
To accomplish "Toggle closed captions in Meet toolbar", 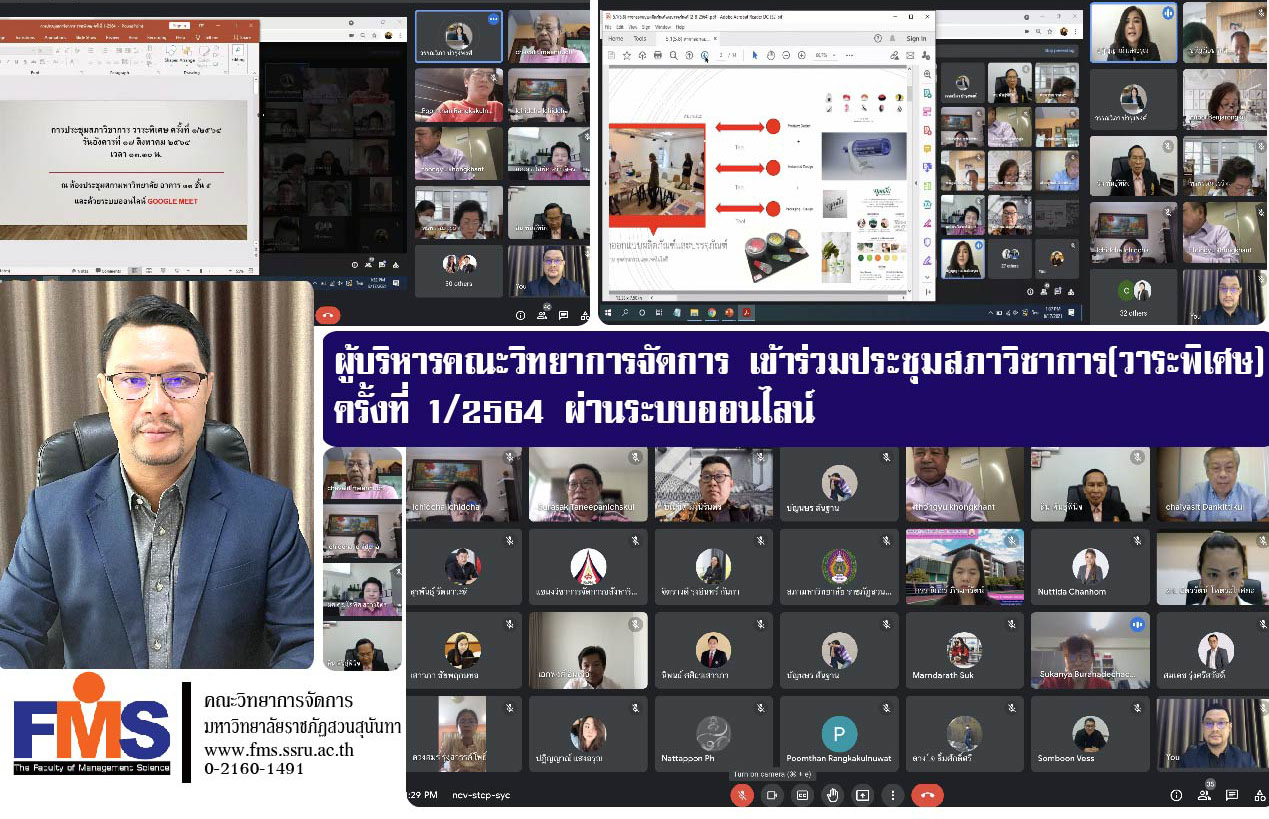I will [x=802, y=795].
